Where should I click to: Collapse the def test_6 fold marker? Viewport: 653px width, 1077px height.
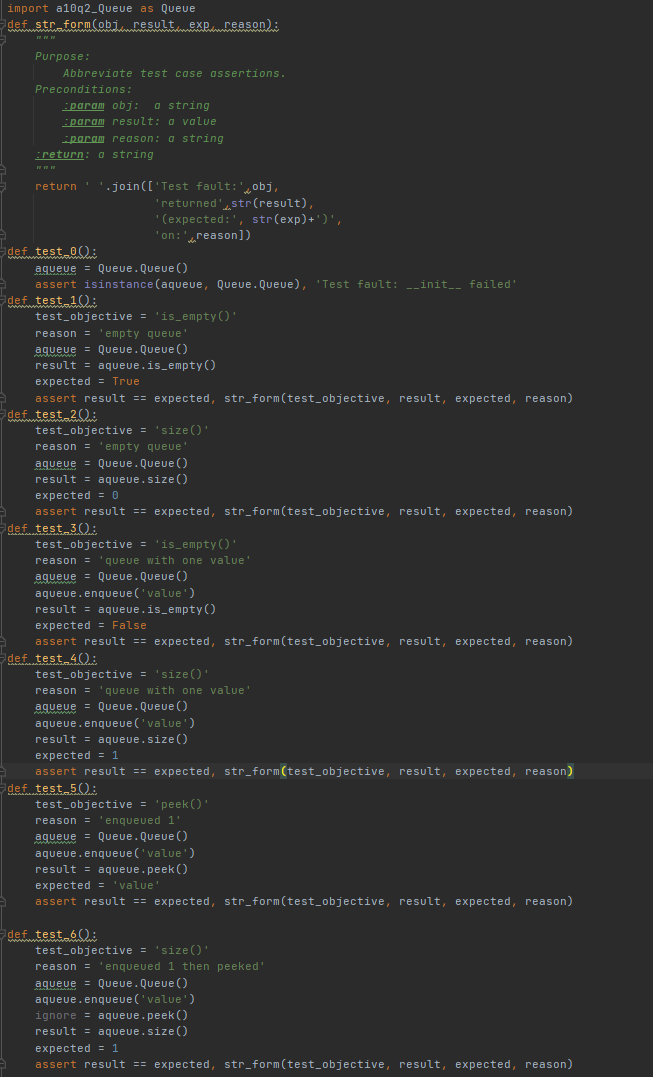click(x=3, y=935)
